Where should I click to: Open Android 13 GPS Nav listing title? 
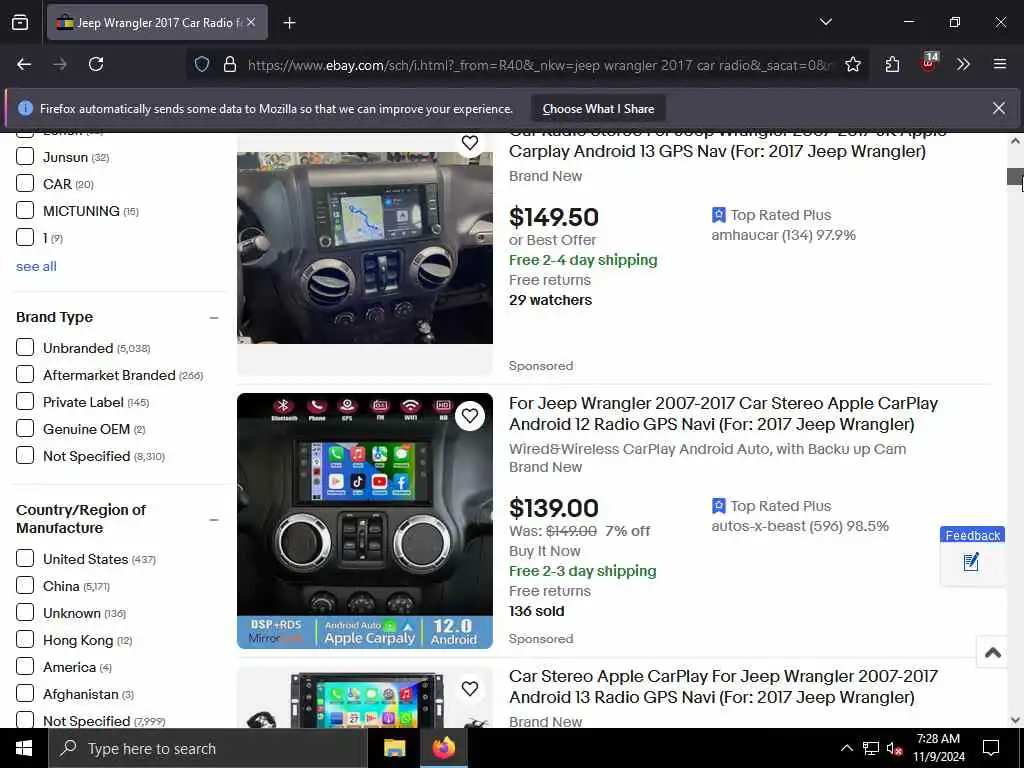click(x=727, y=142)
